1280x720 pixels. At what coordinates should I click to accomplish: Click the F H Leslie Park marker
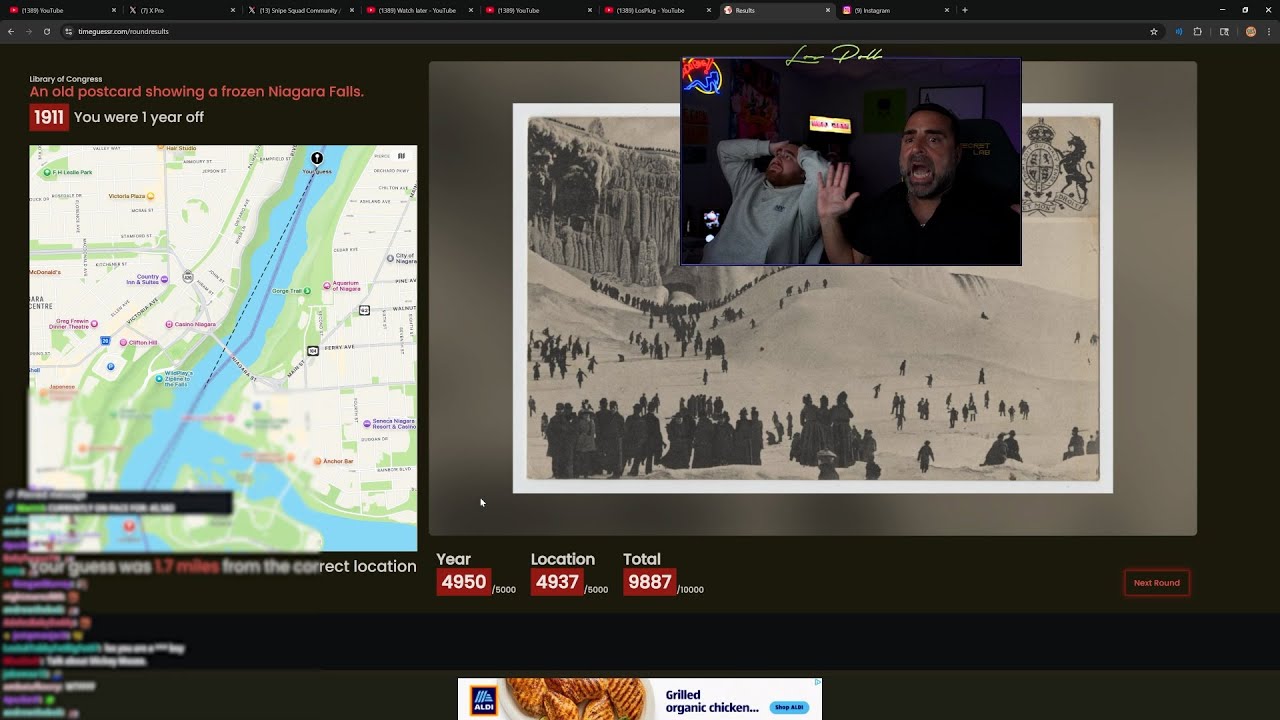(47, 173)
